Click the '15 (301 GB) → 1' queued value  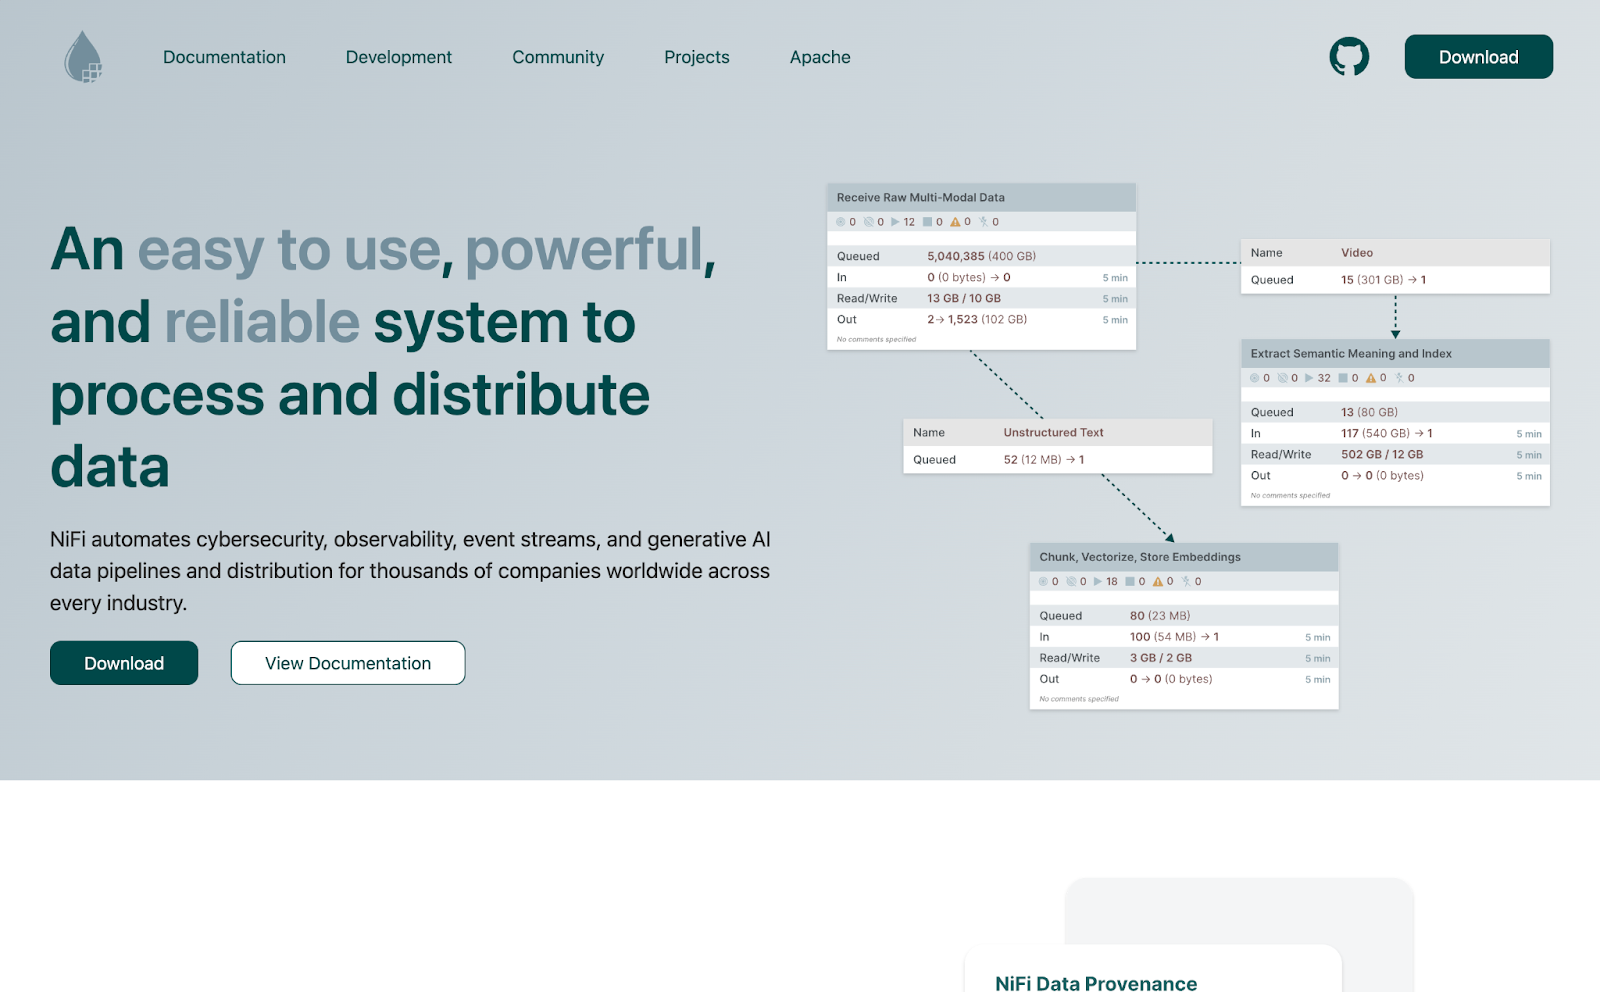[x=1384, y=280]
